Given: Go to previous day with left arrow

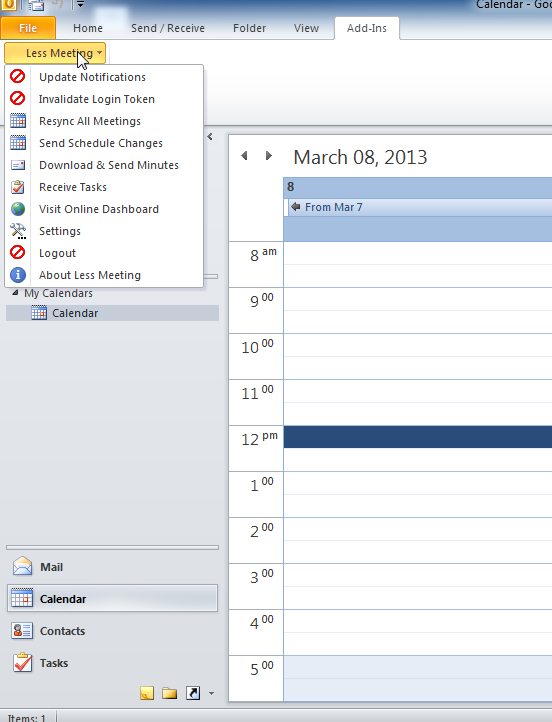Looking at the screenshot, I should click(244, 156).
